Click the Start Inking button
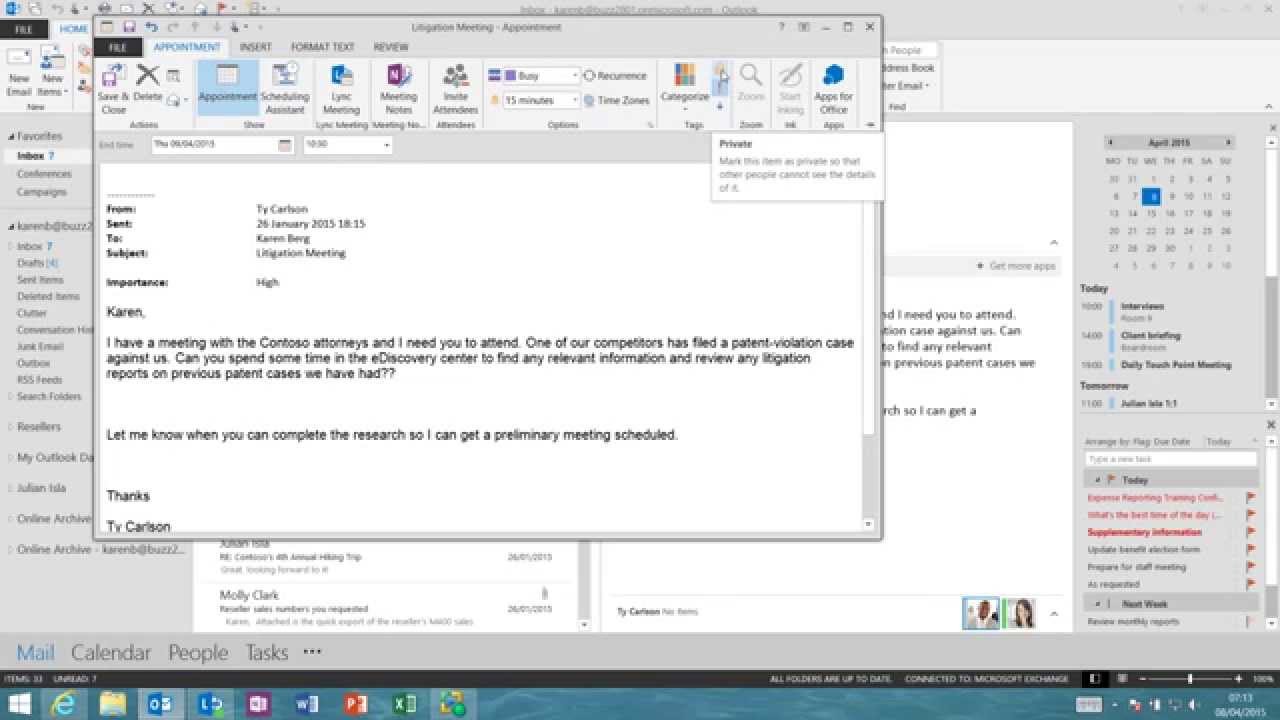Screen dimensions: 1280x720 coord(790,88)
